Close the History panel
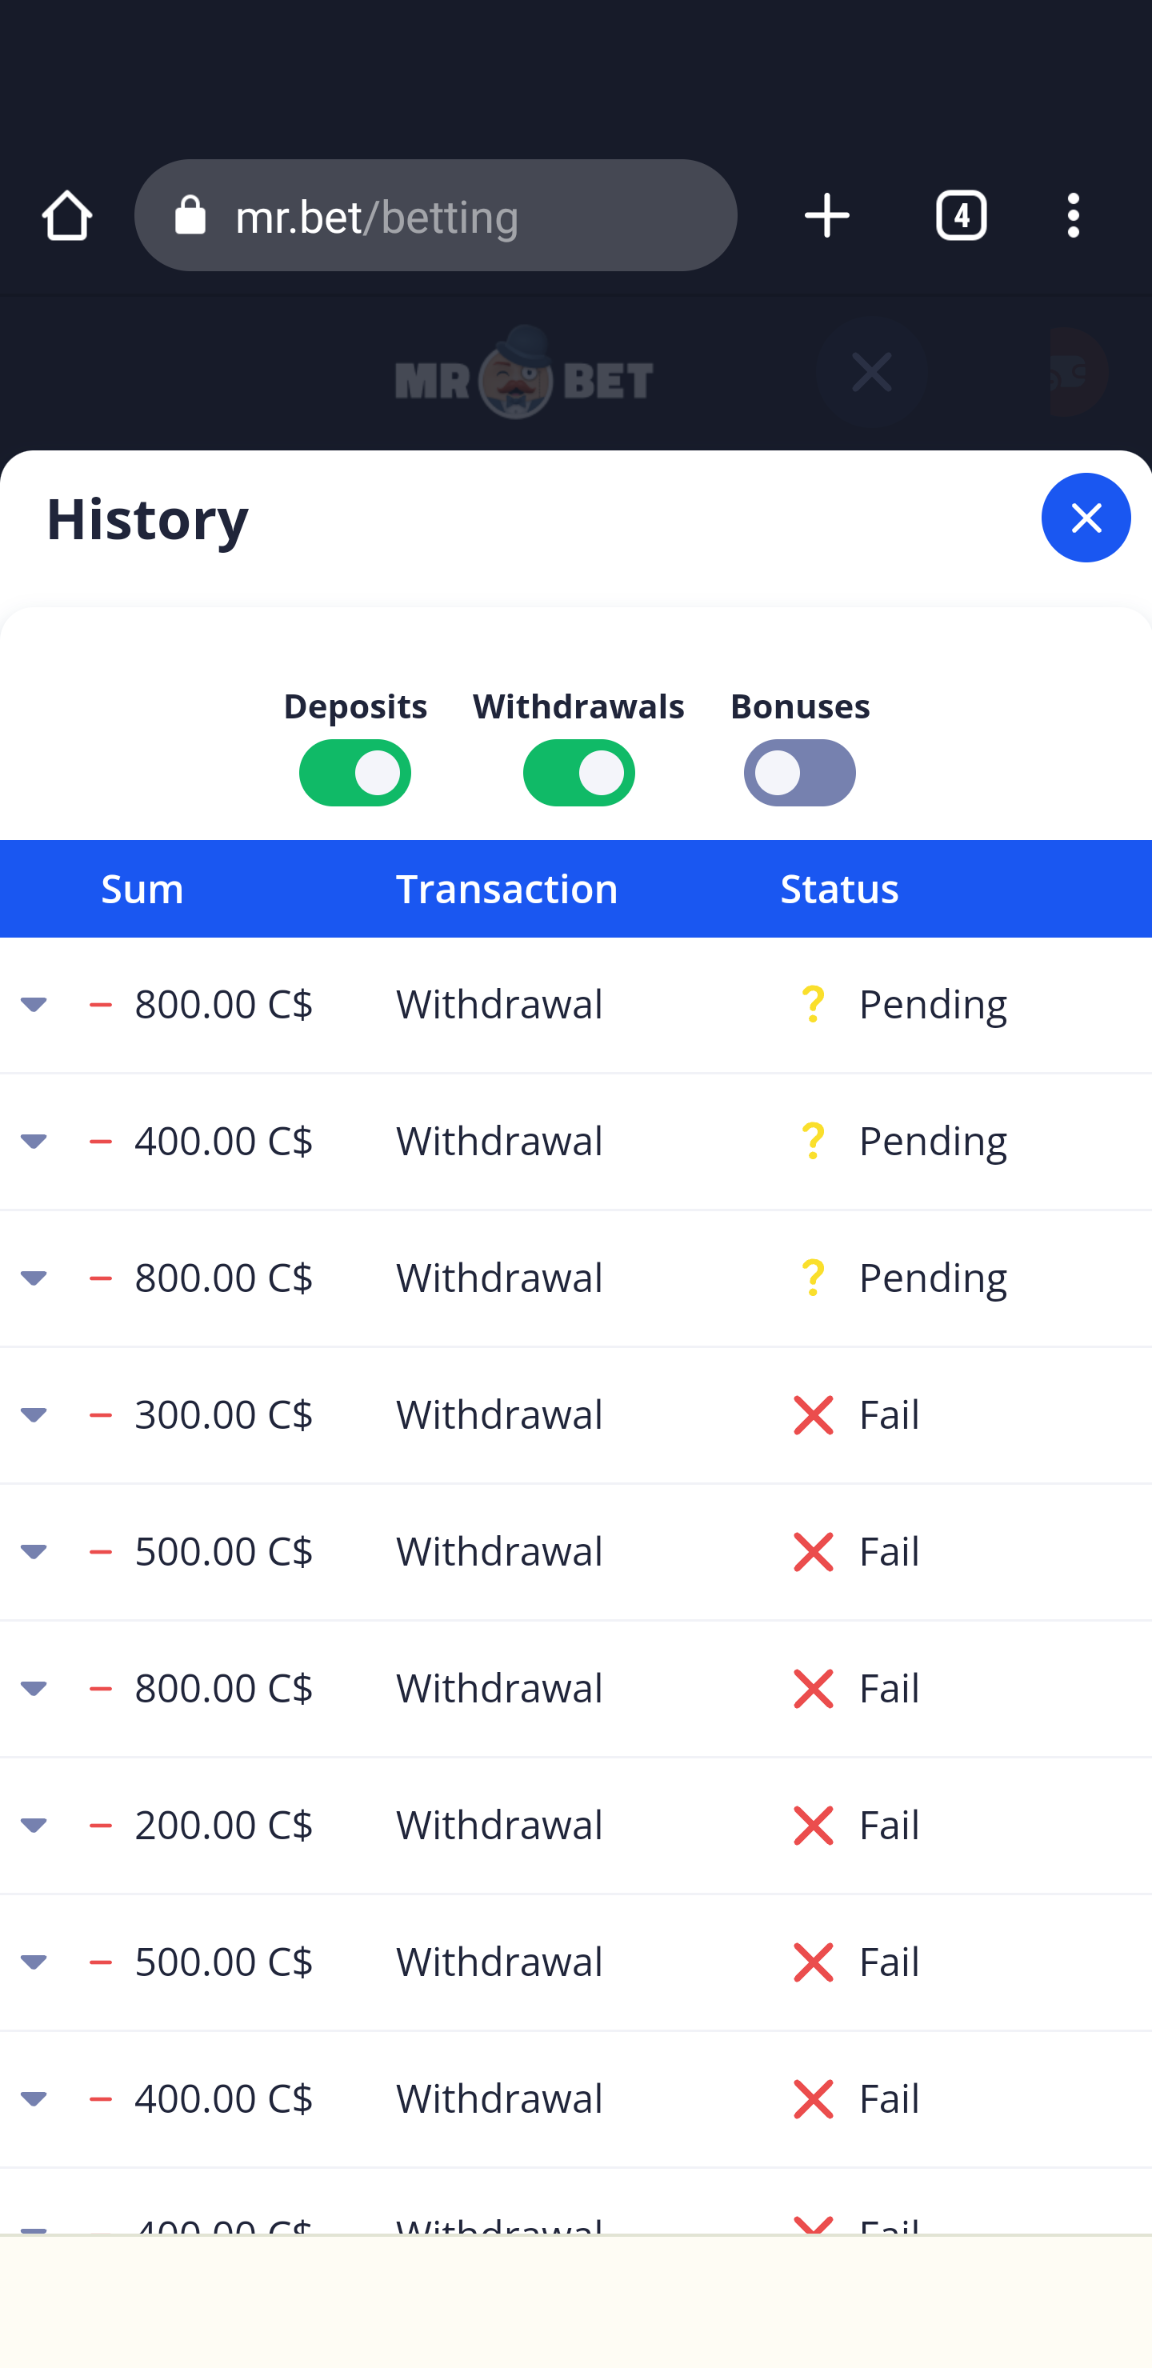This screenshot has height=2368, width=1152. pos(1086,518)
